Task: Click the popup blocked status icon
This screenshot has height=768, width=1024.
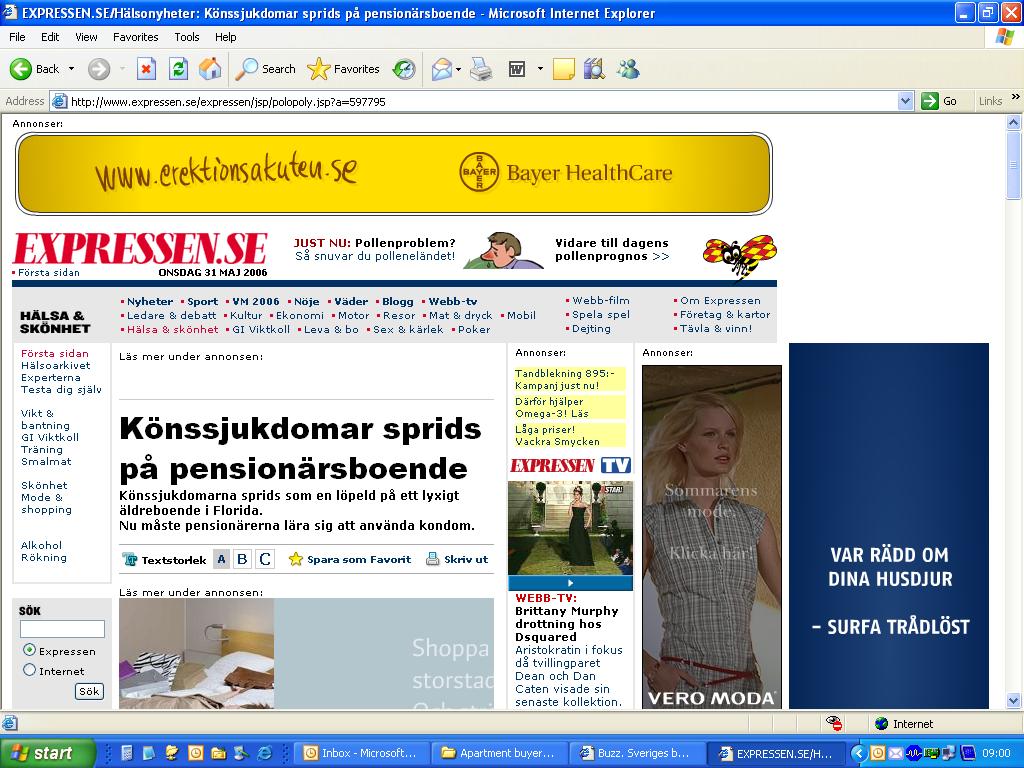Action: pos(834,723)
